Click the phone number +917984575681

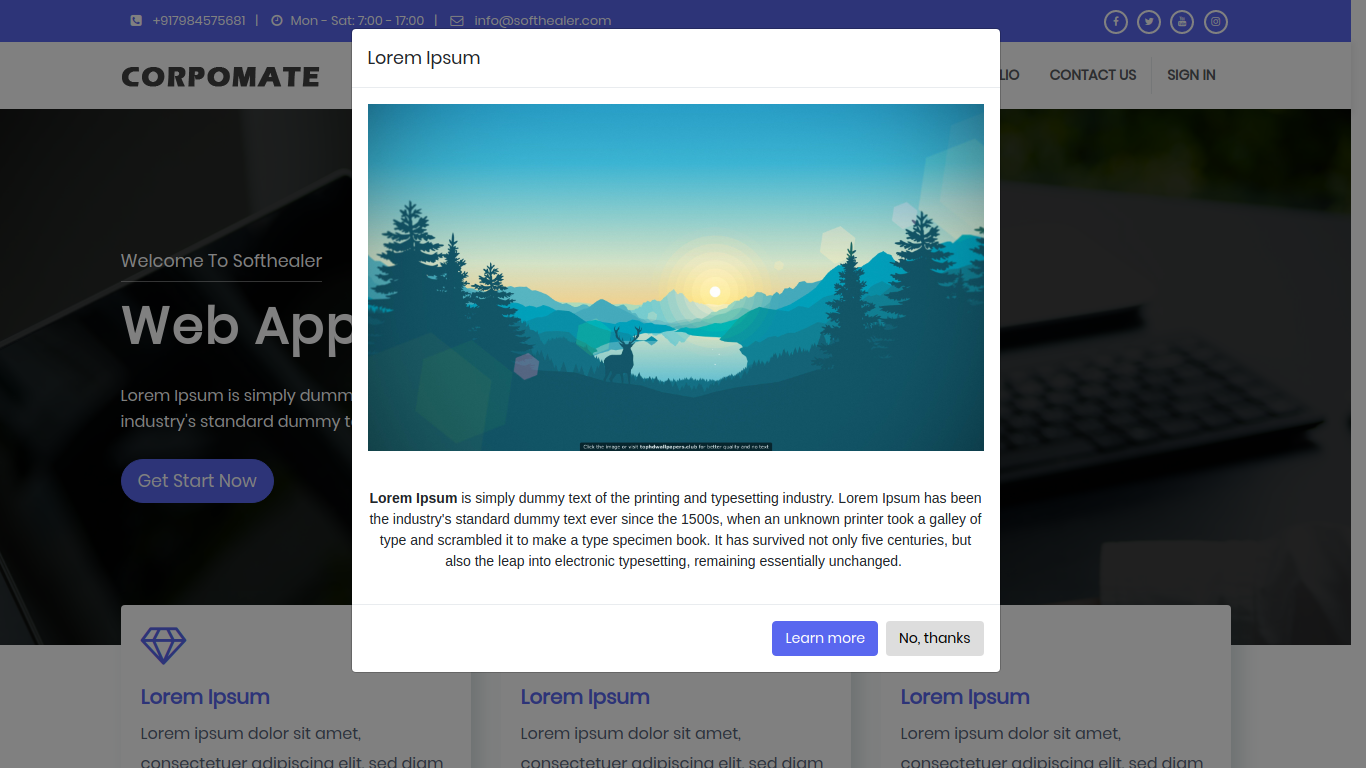click(x=199, y=21)
